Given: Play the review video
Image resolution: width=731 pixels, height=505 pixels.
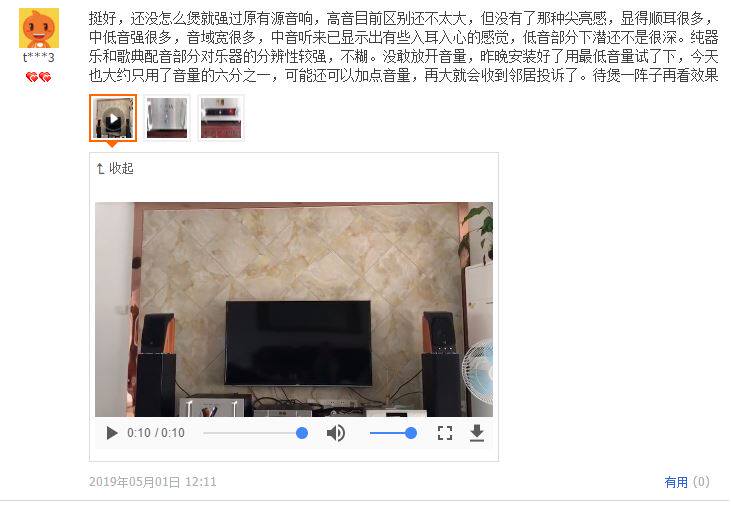Looking at the screenshot, I should point(112,433).
